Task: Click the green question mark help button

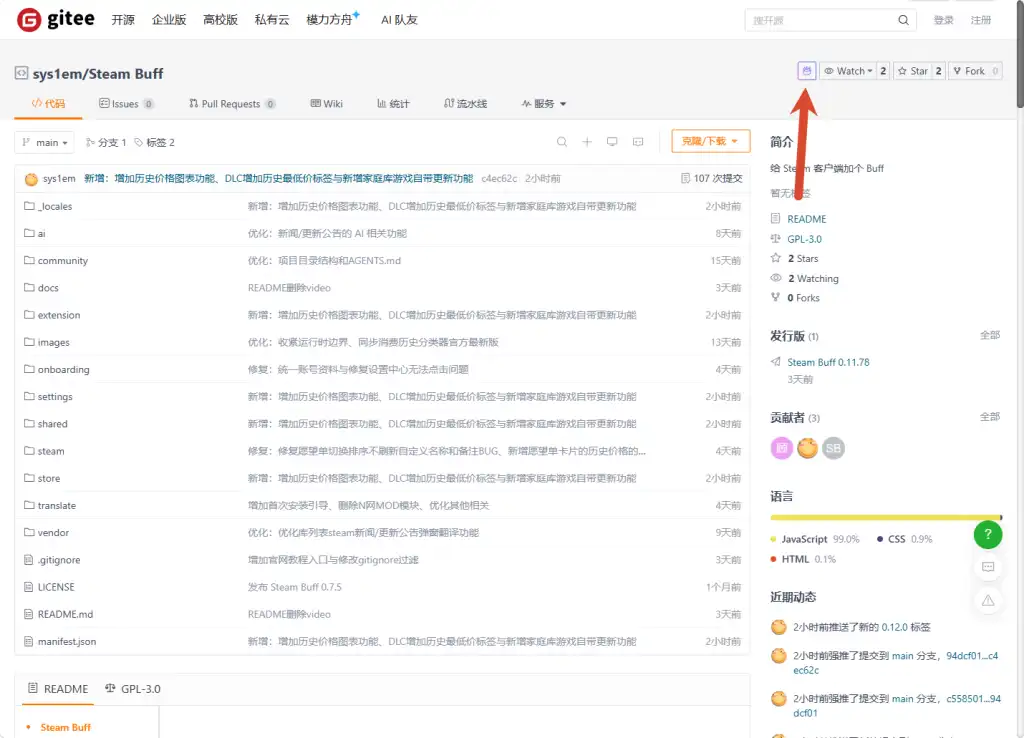Action: pos(988,534)
